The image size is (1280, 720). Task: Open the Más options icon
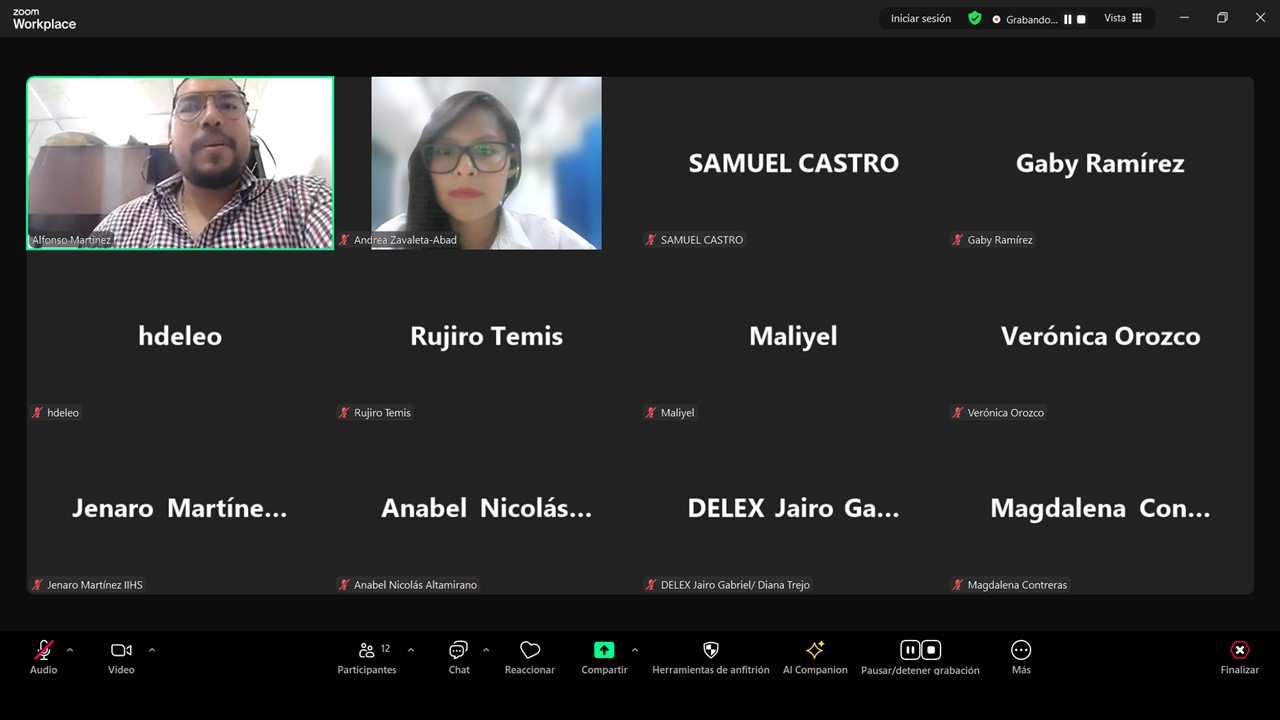tap(1021, 650)
